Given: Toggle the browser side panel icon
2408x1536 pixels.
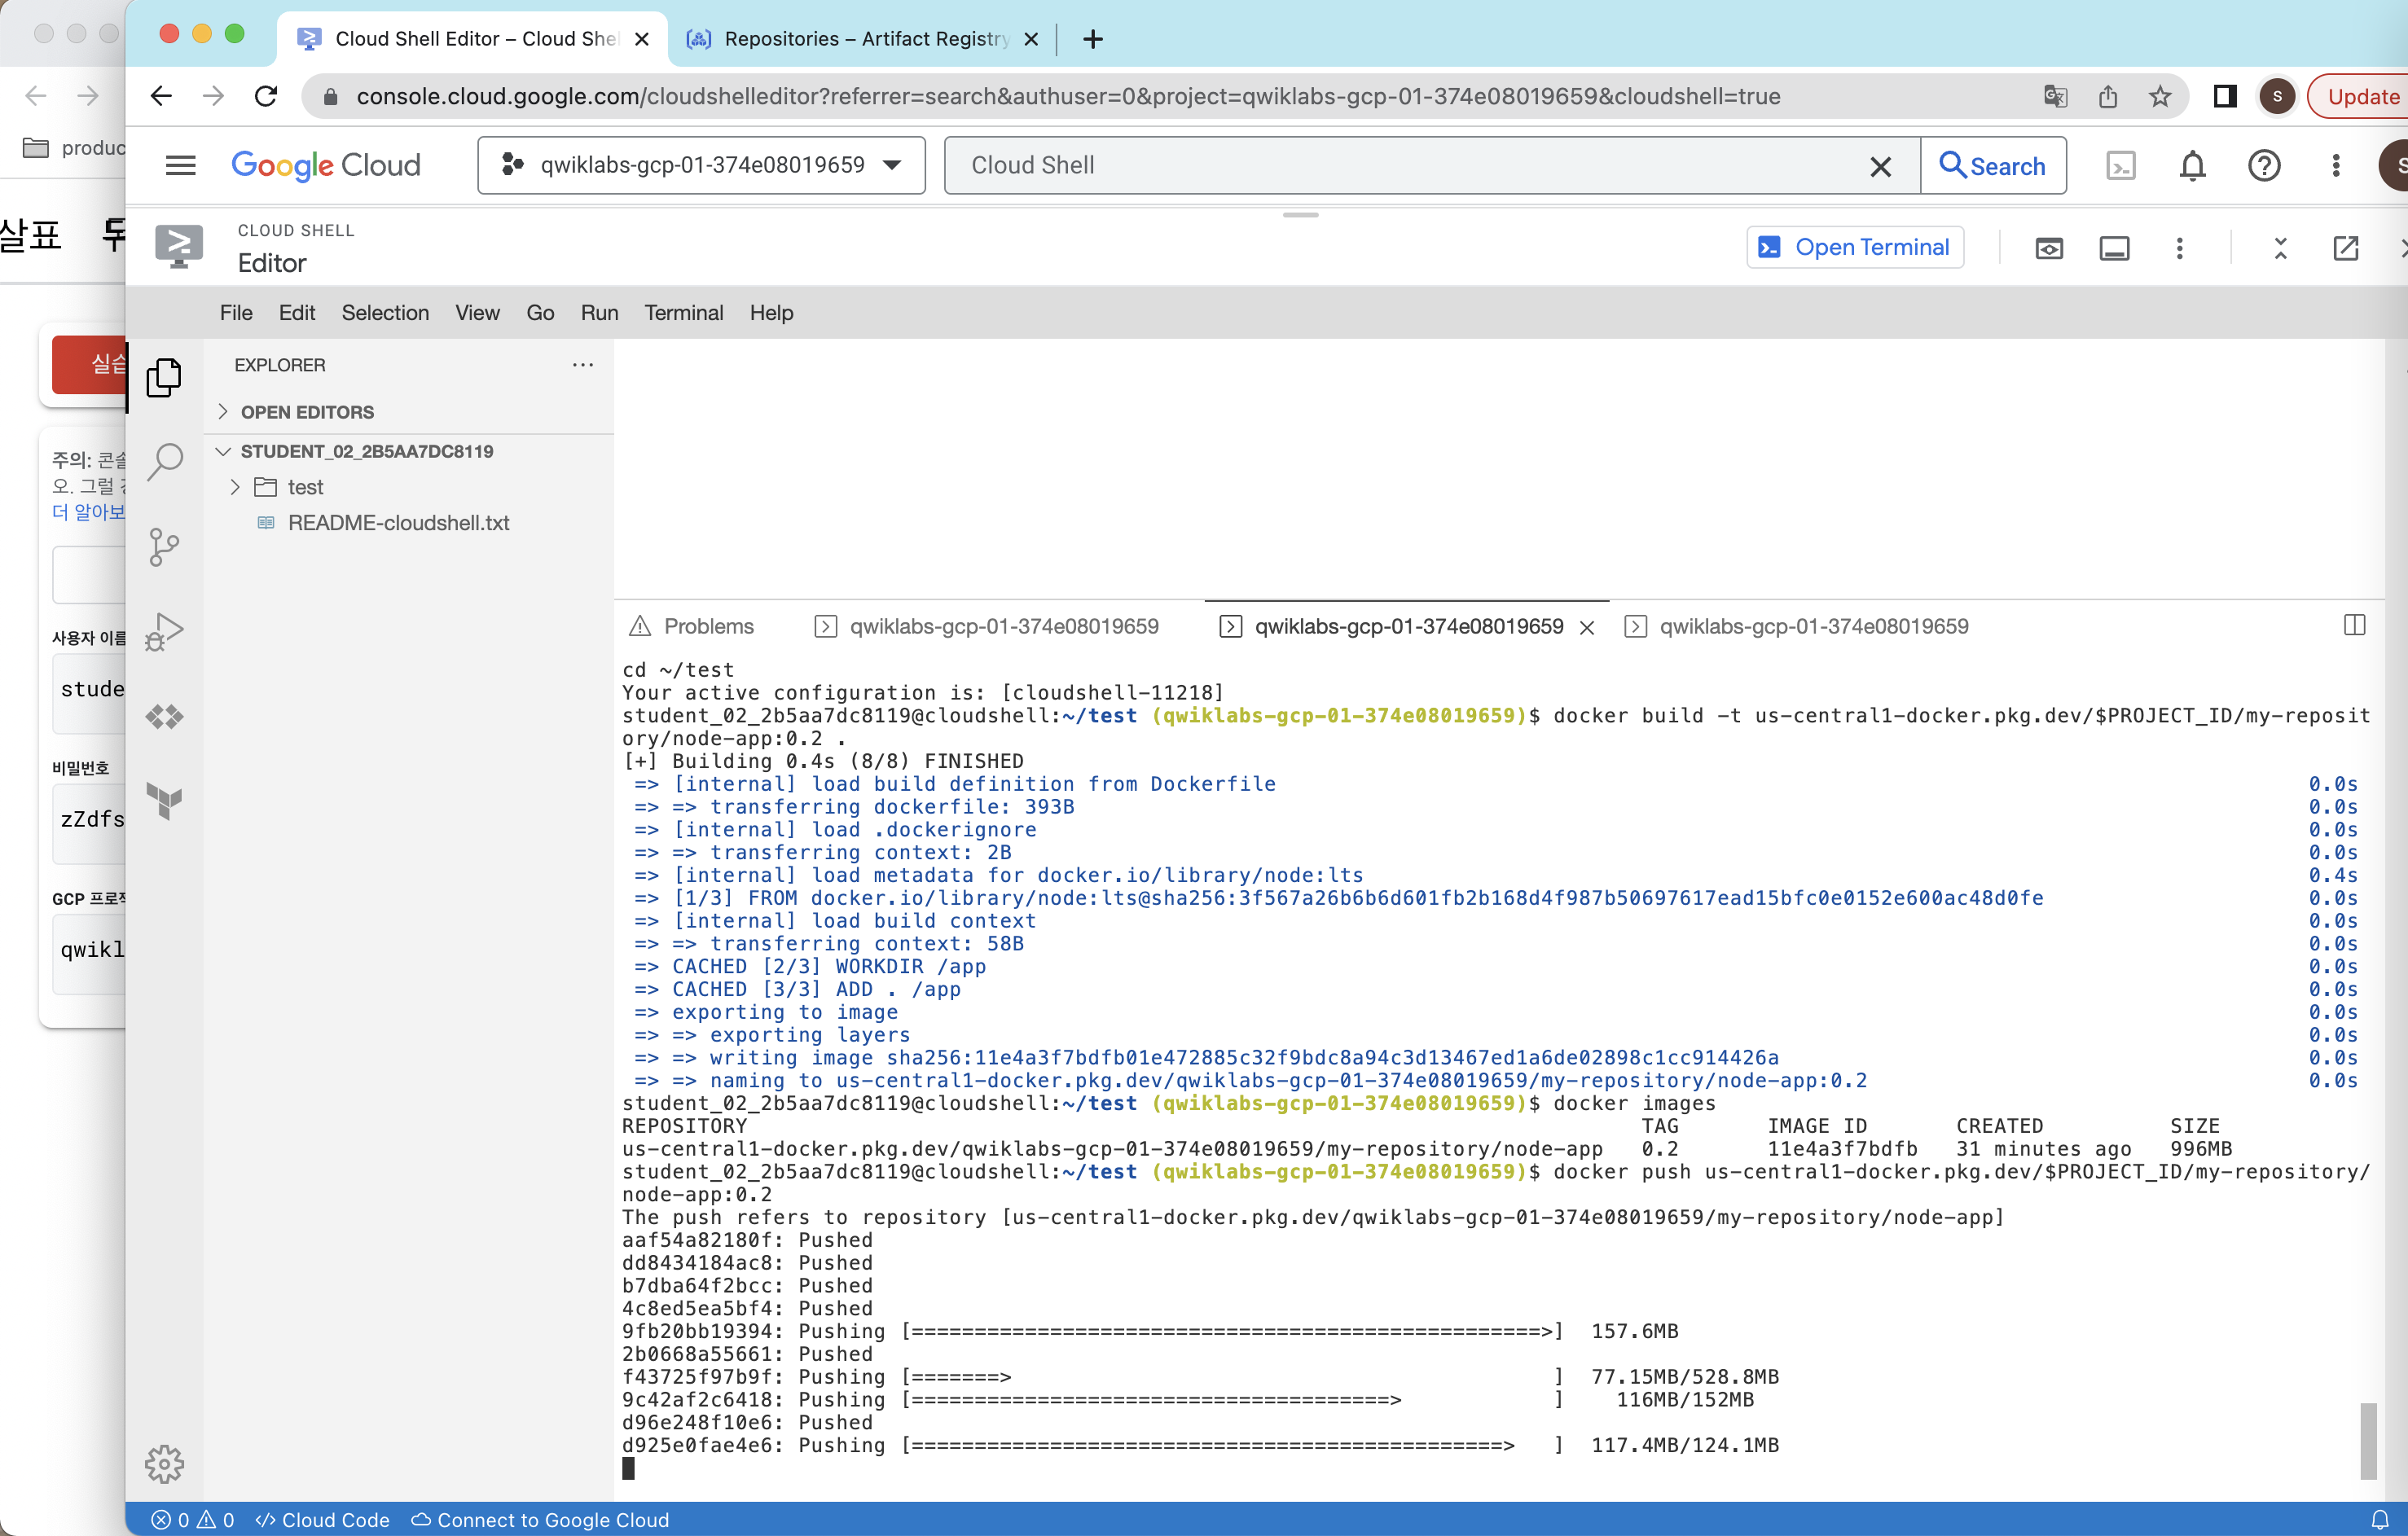Looking at the screenshot, I should tap(2225, 96).
